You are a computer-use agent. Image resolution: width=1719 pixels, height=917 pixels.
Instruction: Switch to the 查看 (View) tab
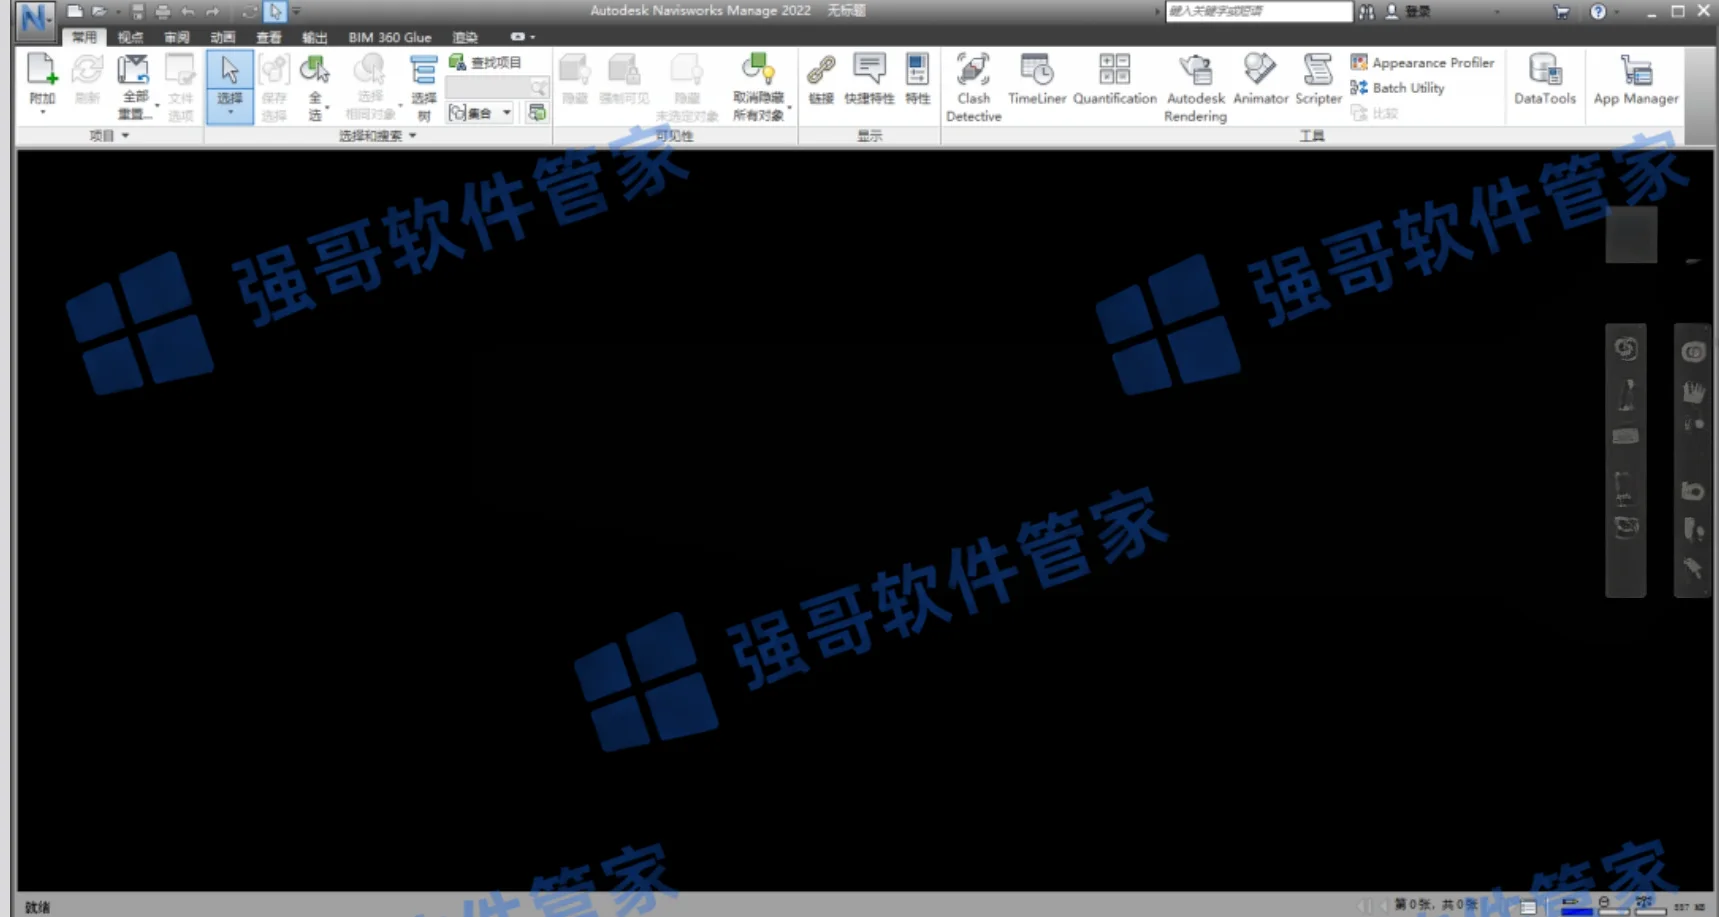pyautogui.click(x=268, y=37)
